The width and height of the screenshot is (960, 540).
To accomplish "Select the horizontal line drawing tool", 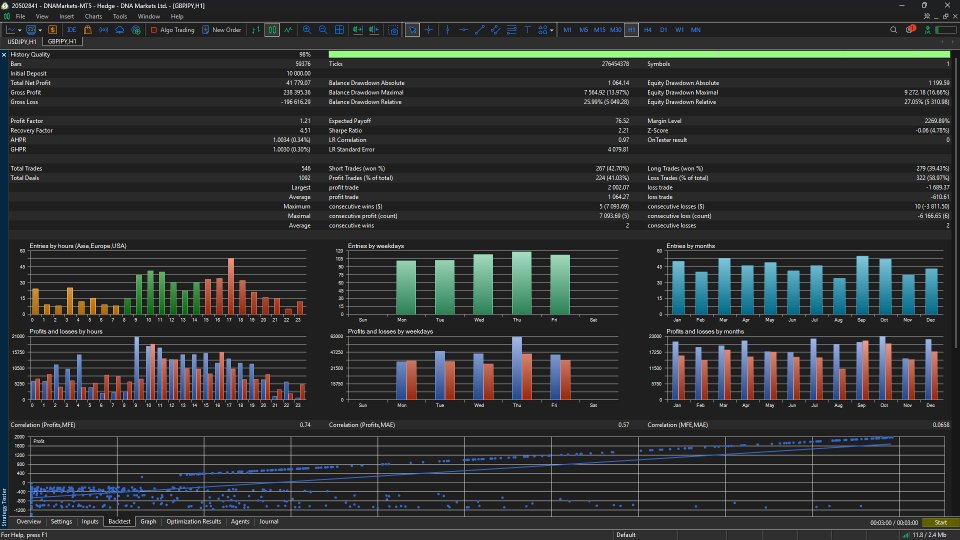I will 463,30.
